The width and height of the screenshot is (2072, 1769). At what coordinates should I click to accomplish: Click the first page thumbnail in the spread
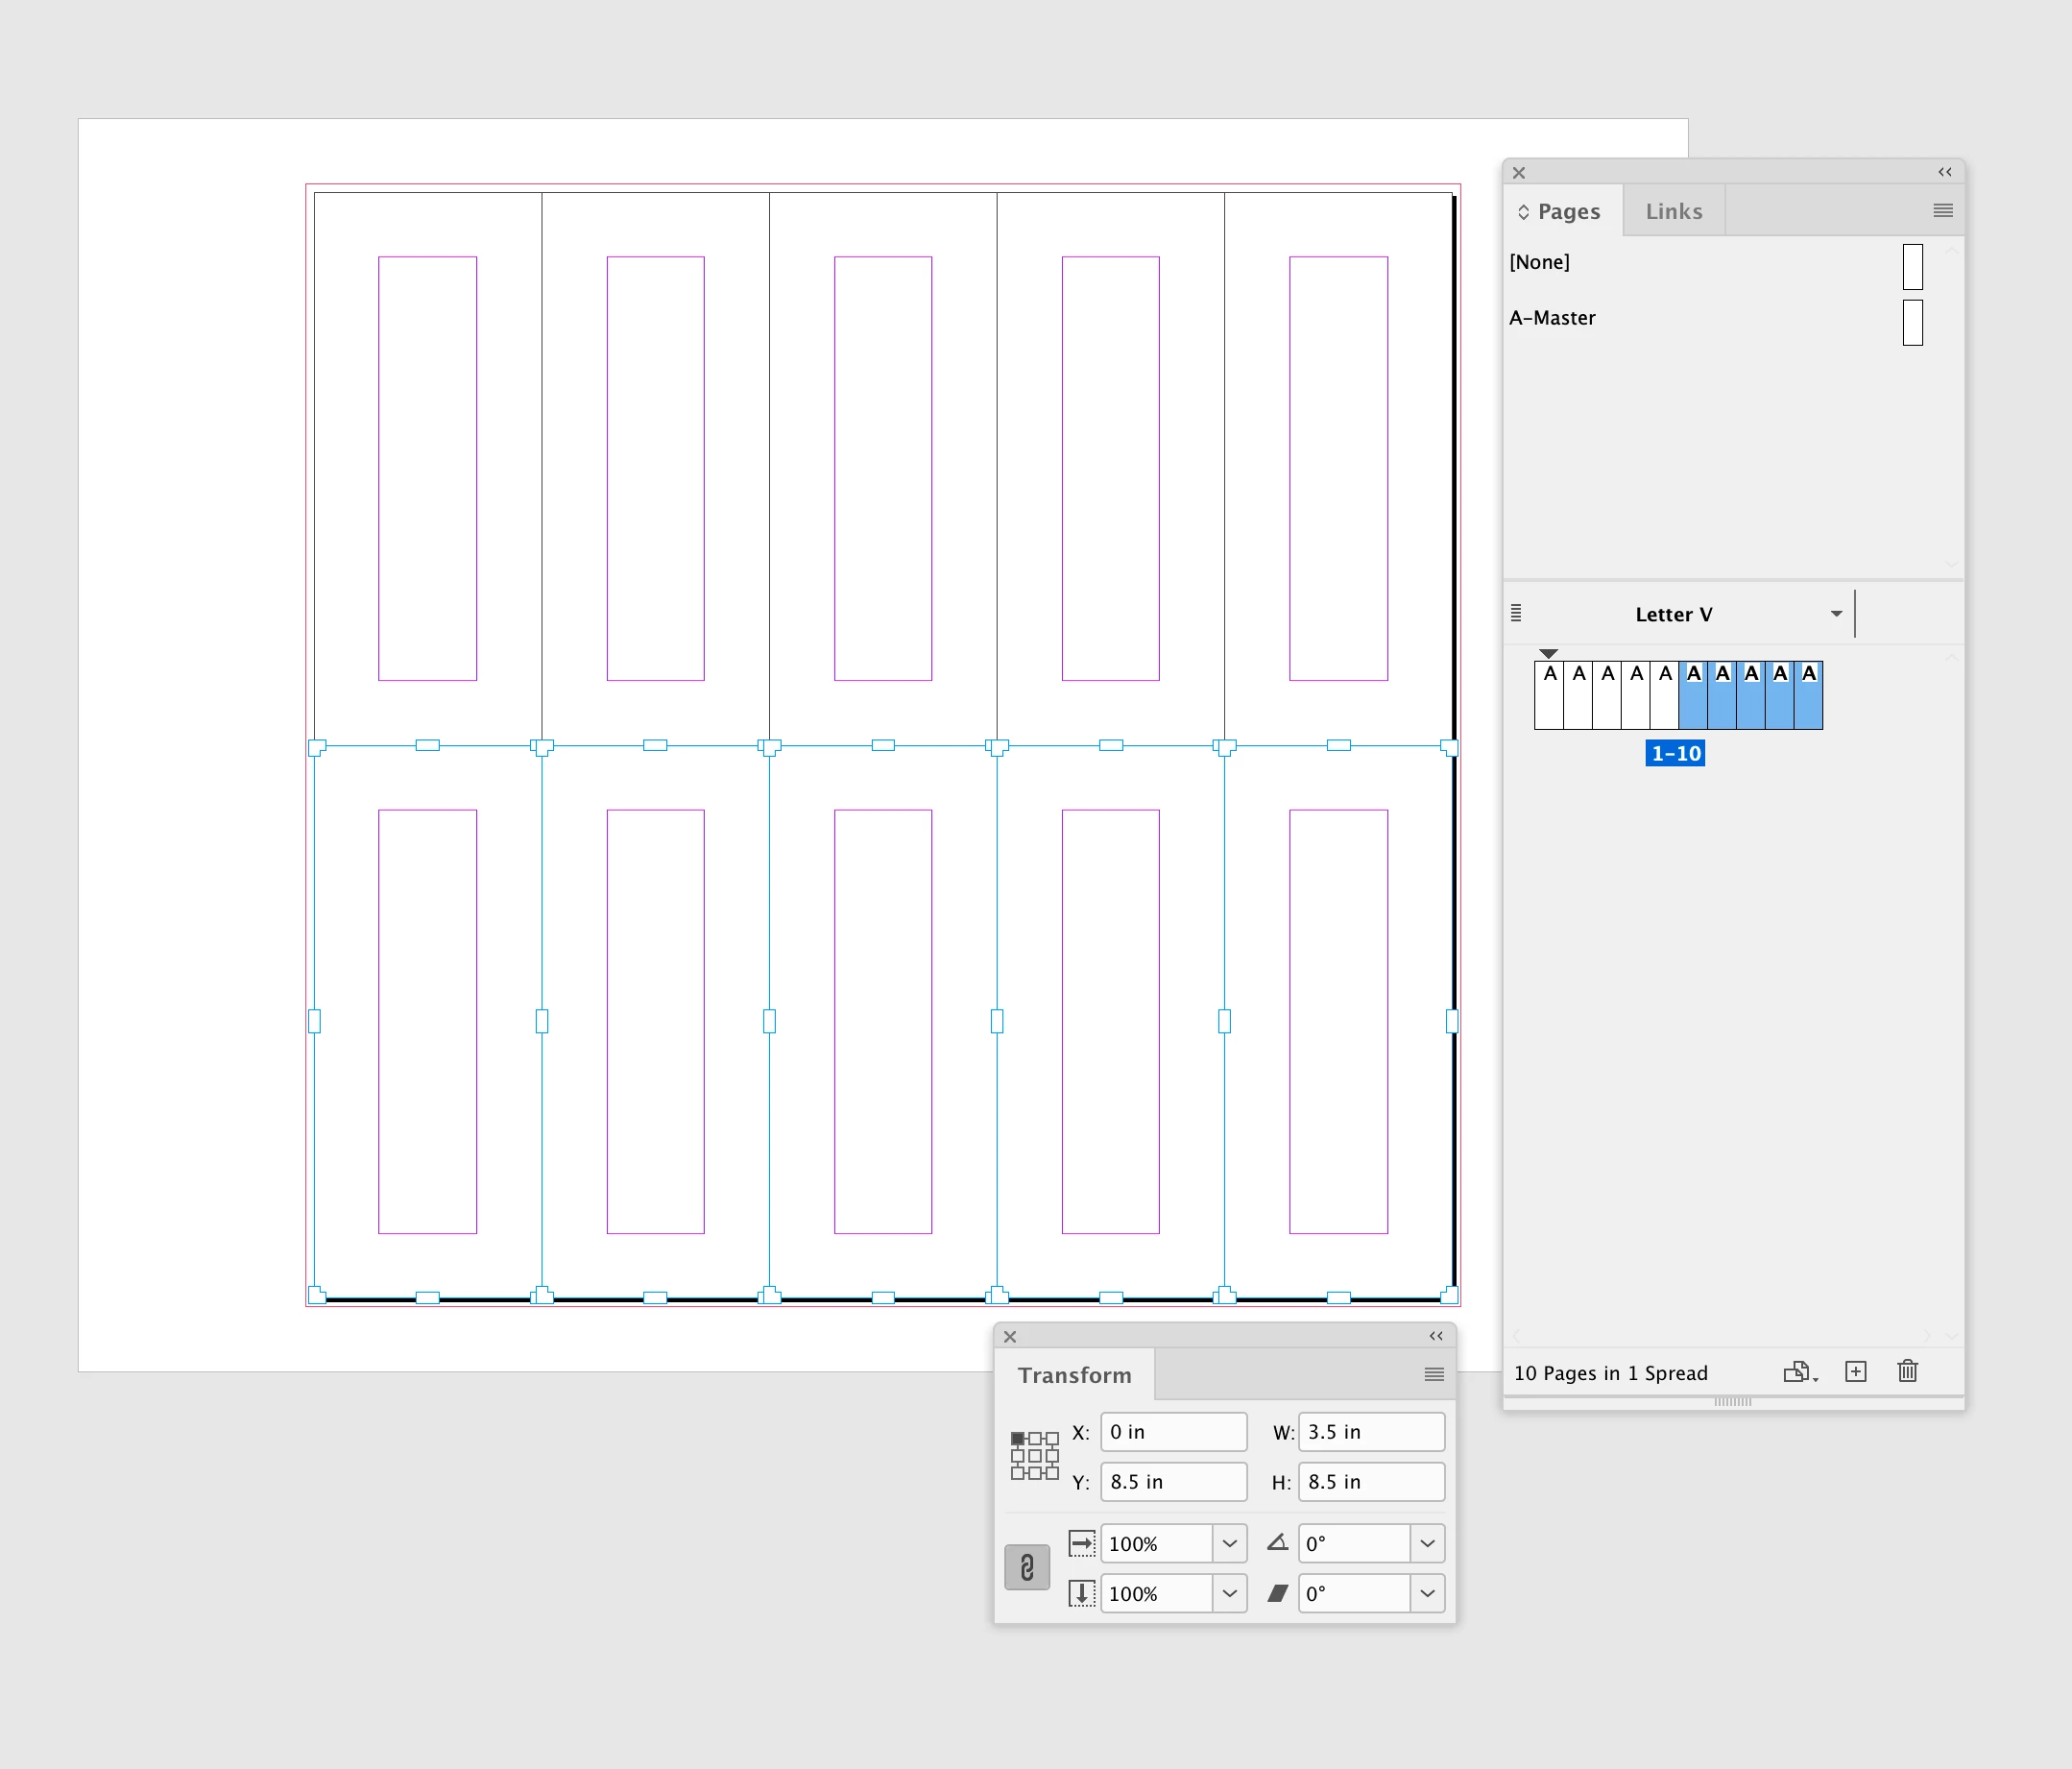click(1549, 694)
